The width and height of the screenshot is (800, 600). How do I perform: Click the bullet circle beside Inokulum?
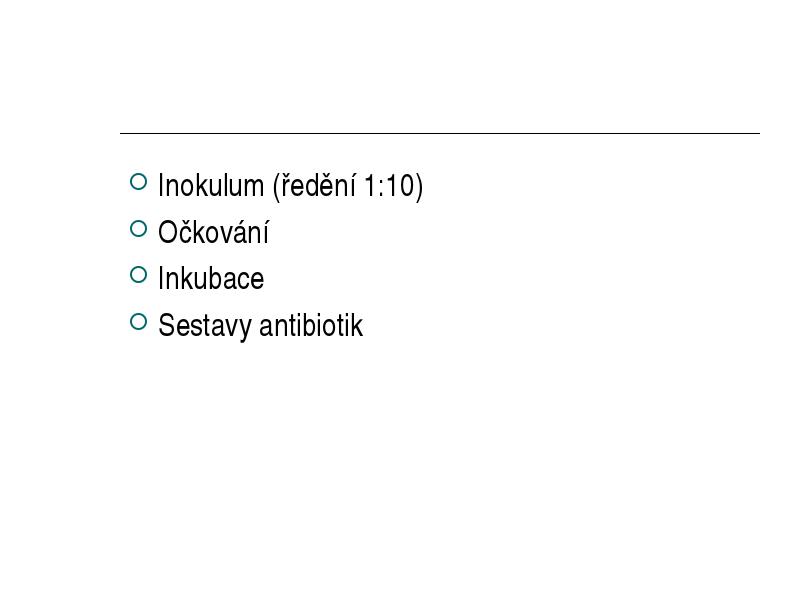coord(138,182)
